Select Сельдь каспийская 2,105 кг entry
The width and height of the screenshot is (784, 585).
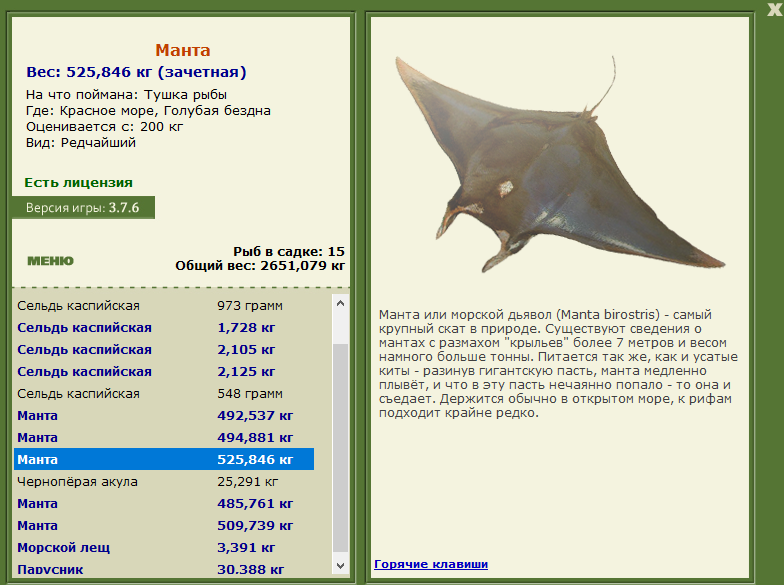(164, 350)
